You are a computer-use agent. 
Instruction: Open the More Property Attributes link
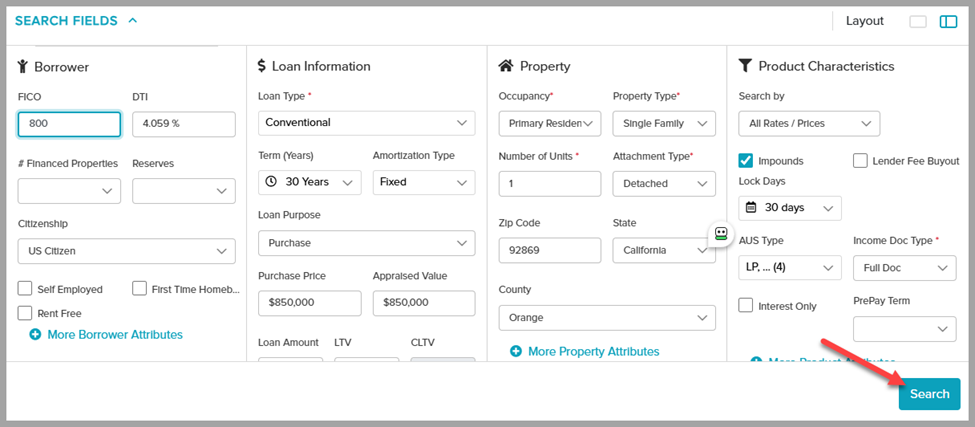pos(593,351)
